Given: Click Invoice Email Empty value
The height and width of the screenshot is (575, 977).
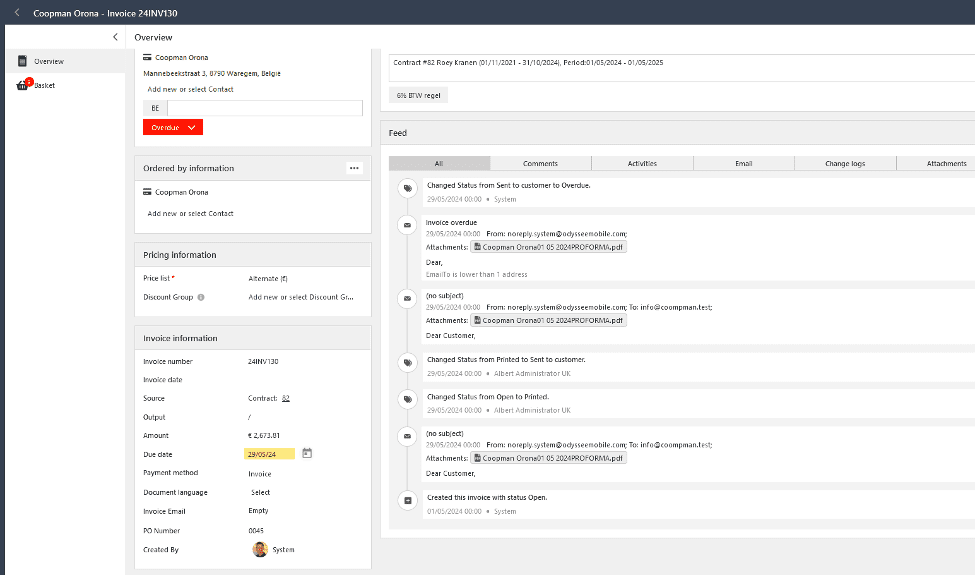Looking at the screenshot, I should [258, 511].
